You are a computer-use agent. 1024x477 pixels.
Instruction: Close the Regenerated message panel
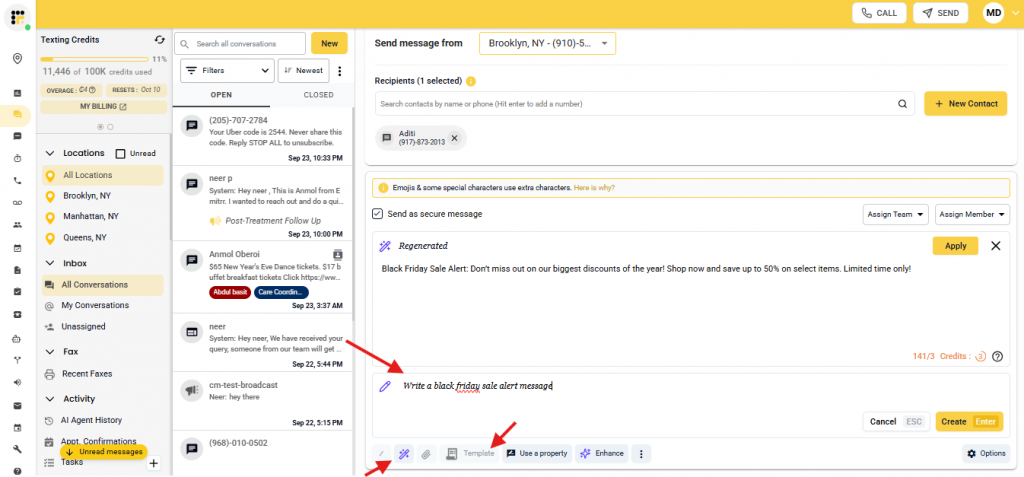[x=995, y=246]
